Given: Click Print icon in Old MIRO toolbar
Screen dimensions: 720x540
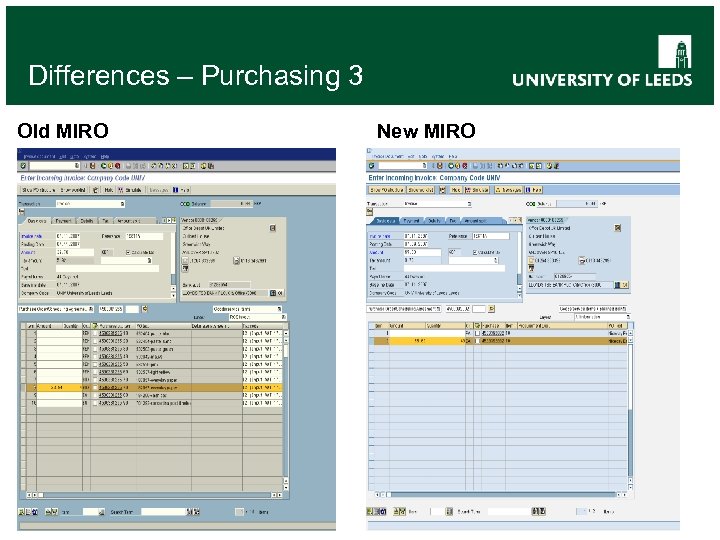Looking at the screenshot, I should [x=128, y=166].
